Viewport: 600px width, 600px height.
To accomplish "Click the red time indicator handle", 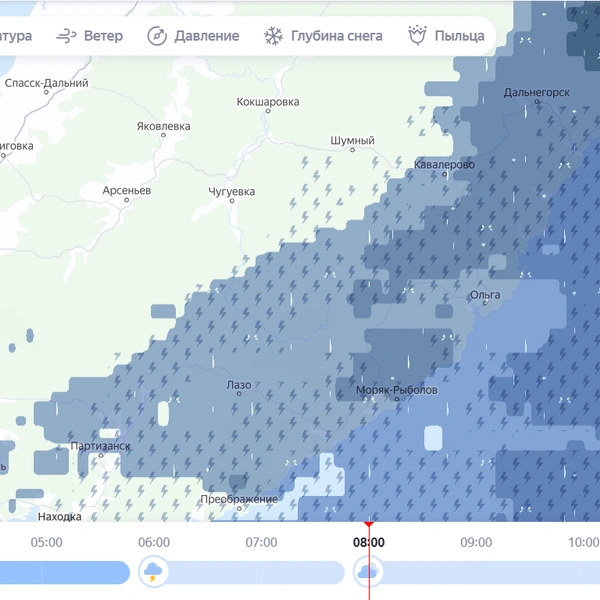I will click(x=369, y=524).
